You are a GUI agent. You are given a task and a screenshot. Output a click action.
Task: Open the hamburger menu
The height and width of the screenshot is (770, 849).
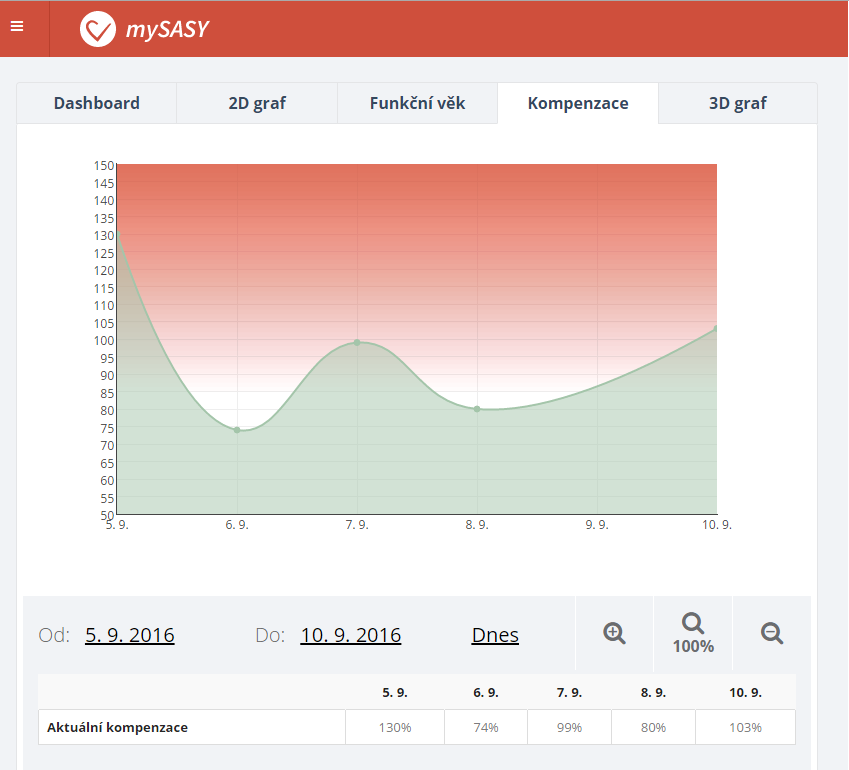17,27
